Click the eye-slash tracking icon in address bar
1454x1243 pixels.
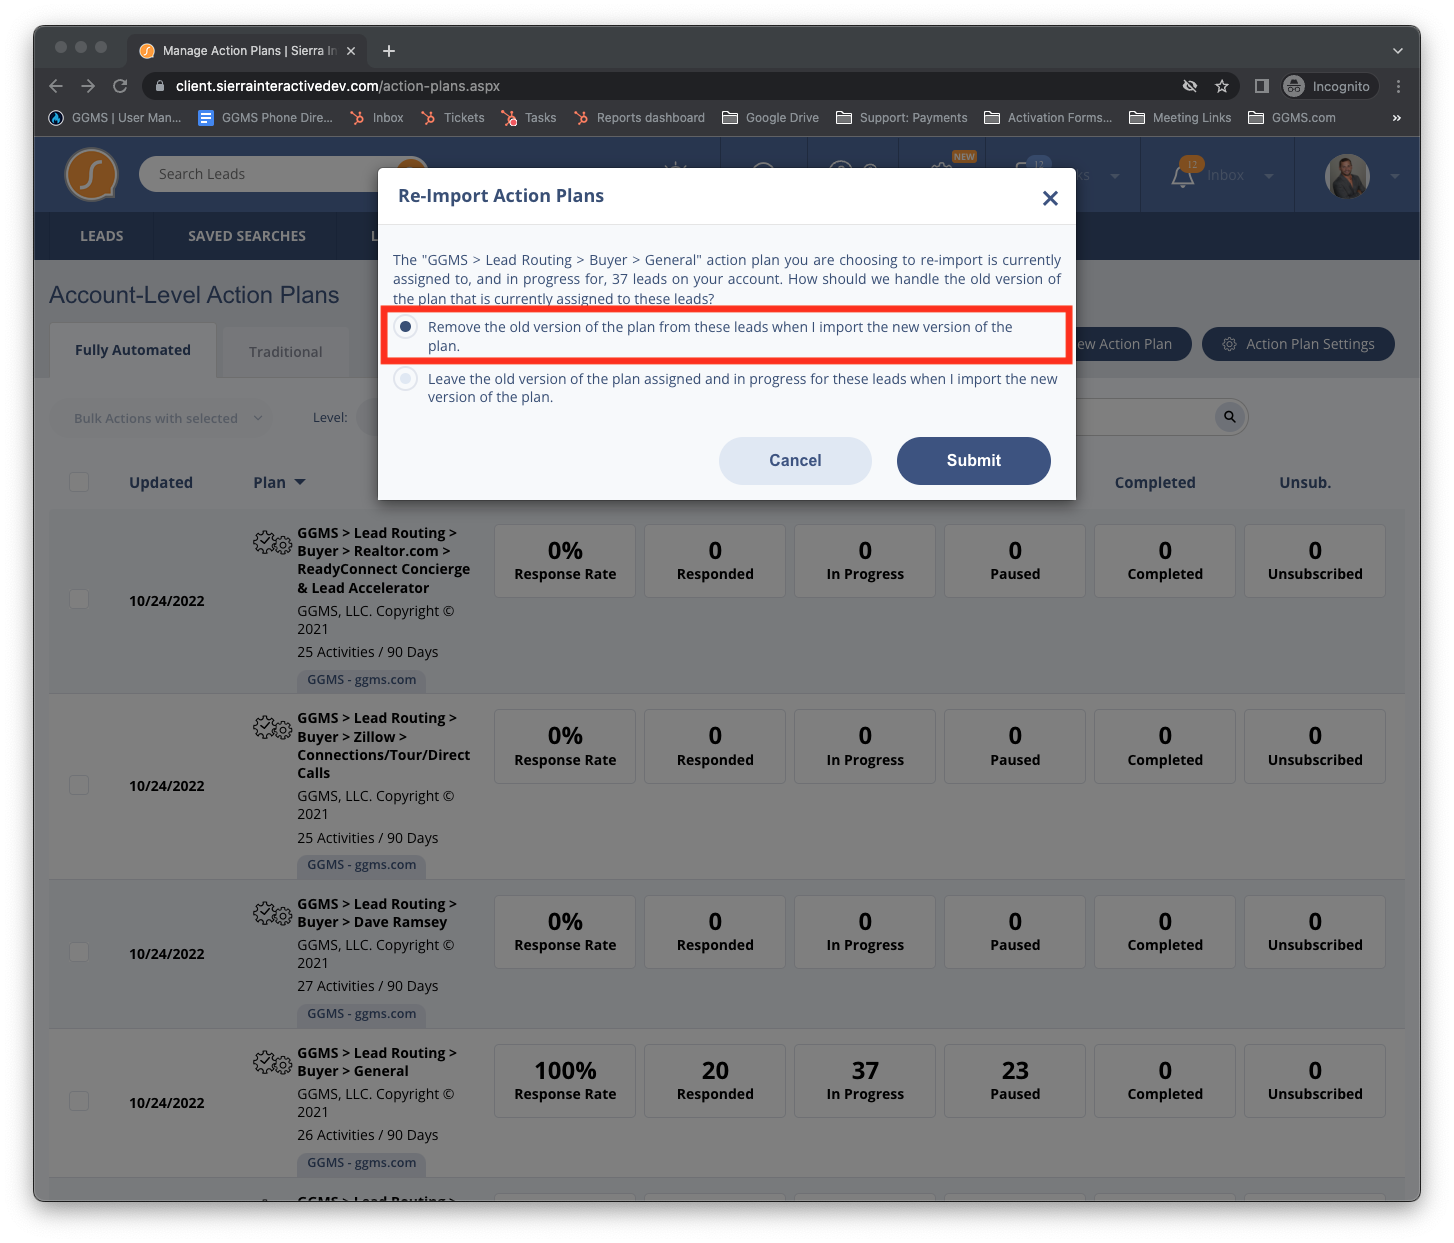pos(1190,86)
